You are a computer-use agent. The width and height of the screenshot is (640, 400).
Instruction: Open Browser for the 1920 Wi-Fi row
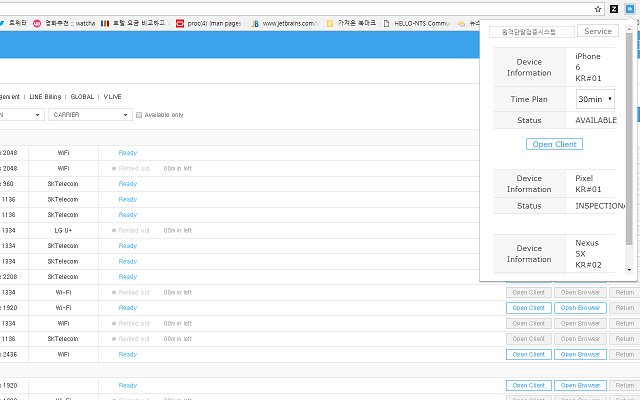coord(580,308)
